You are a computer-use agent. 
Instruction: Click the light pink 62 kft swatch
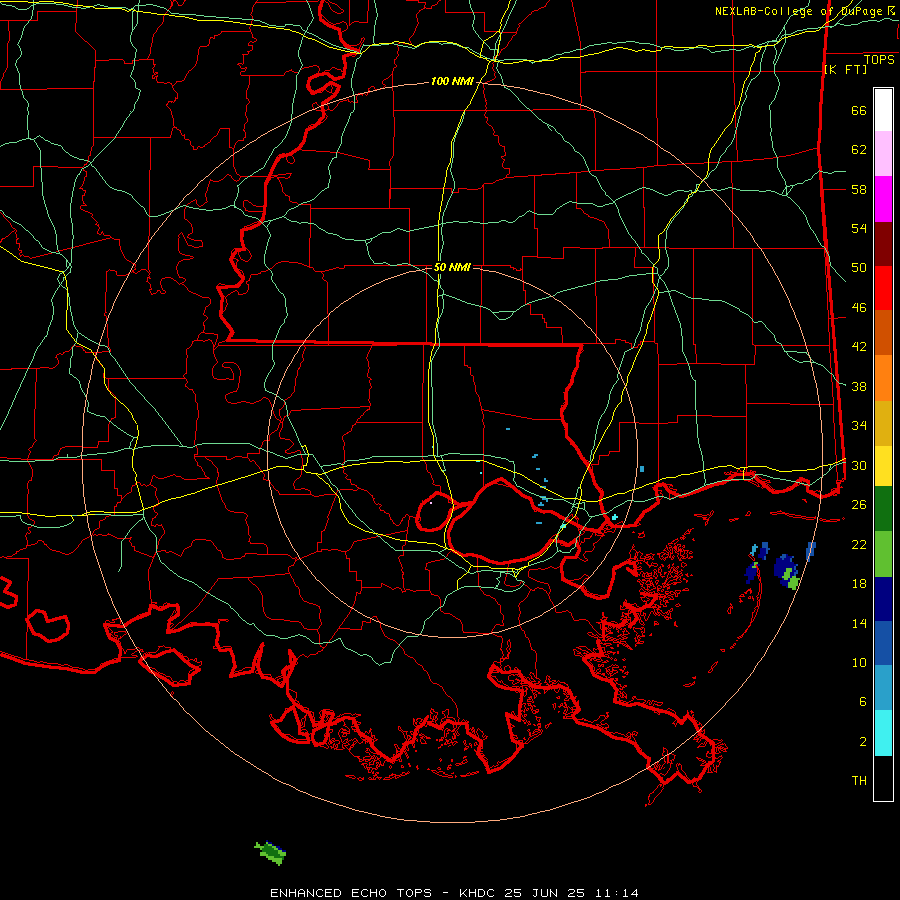[x=883, y=154]
